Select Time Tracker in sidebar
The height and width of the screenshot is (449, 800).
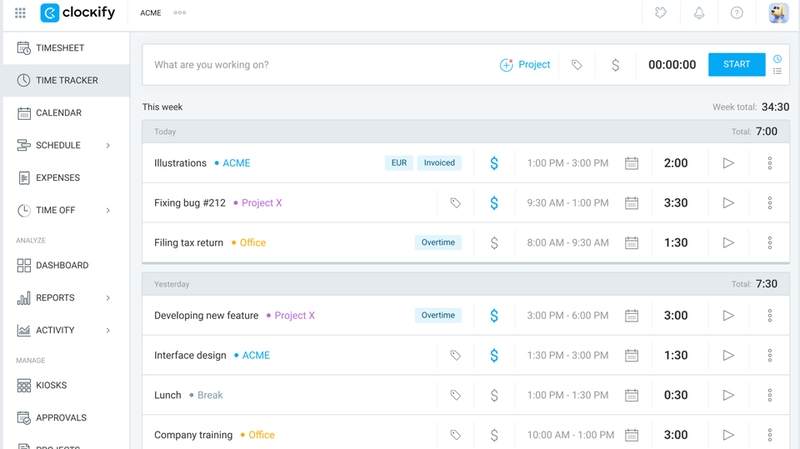click(x=66, y=80)
